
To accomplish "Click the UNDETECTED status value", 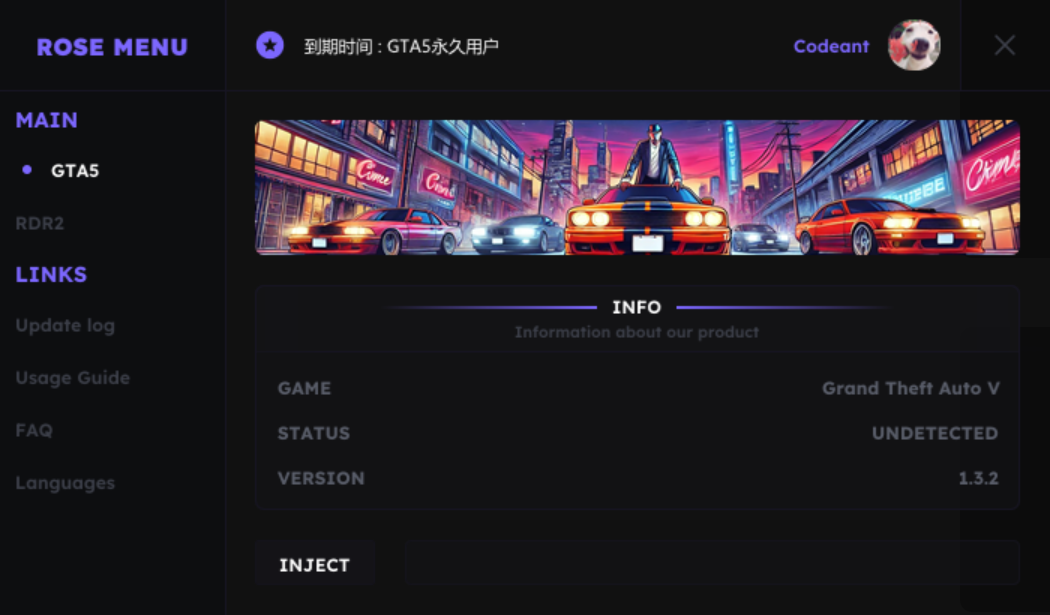I will [935, 433].
